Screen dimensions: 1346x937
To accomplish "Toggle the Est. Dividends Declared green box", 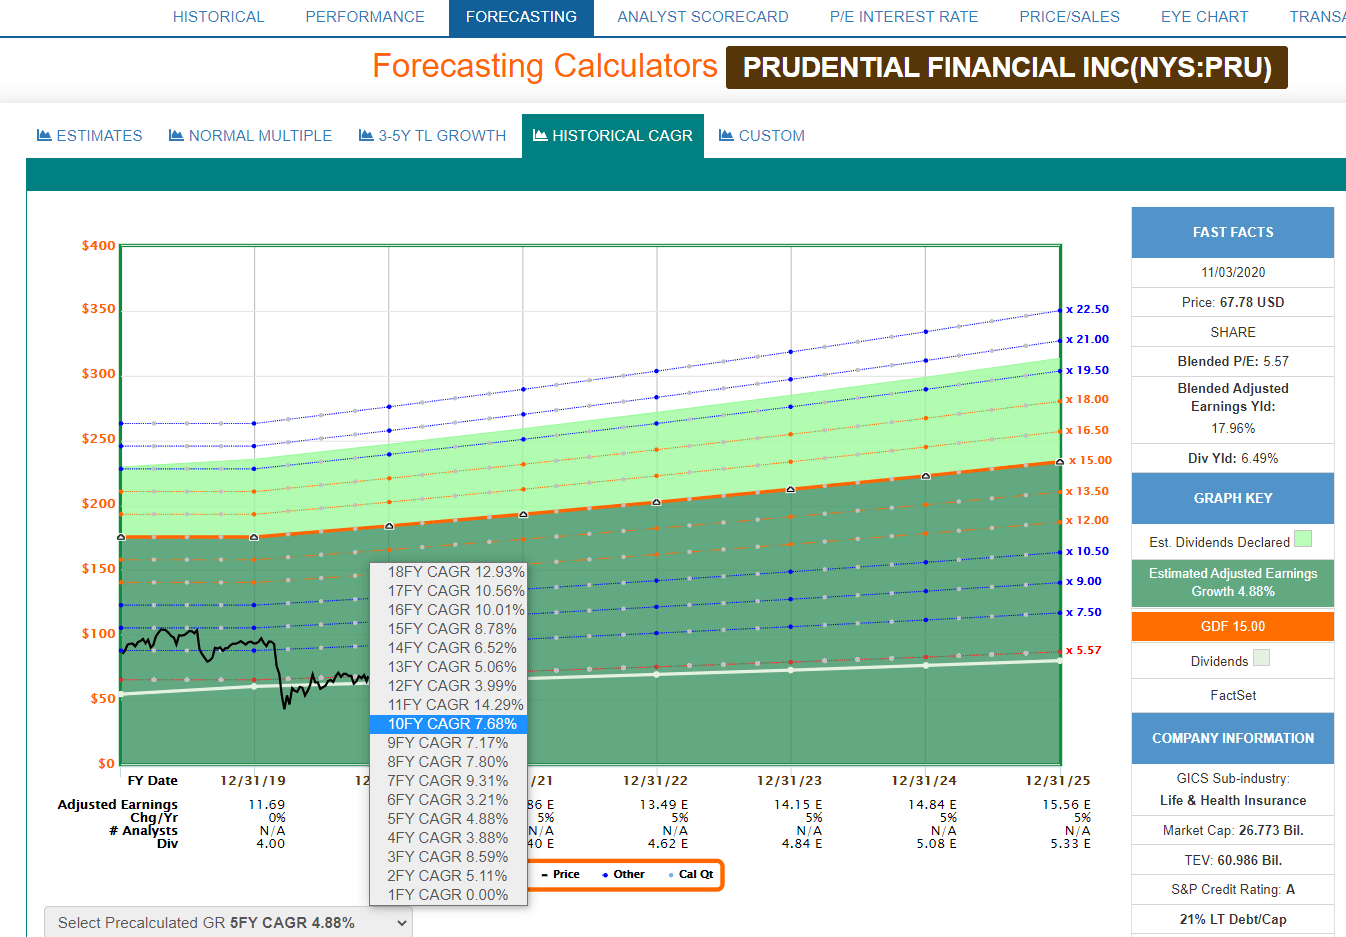I will (1303, 539).
